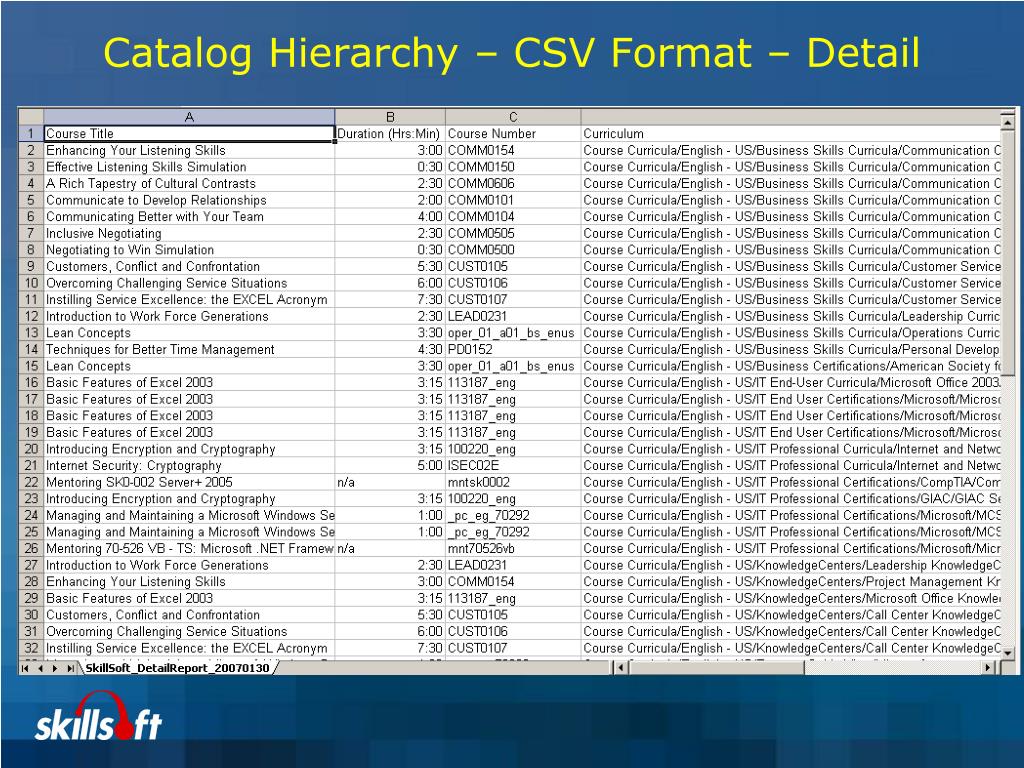
Task: Select 'A Rich Tapestry of Cultural Contrasts'
Action: point(189,184)
